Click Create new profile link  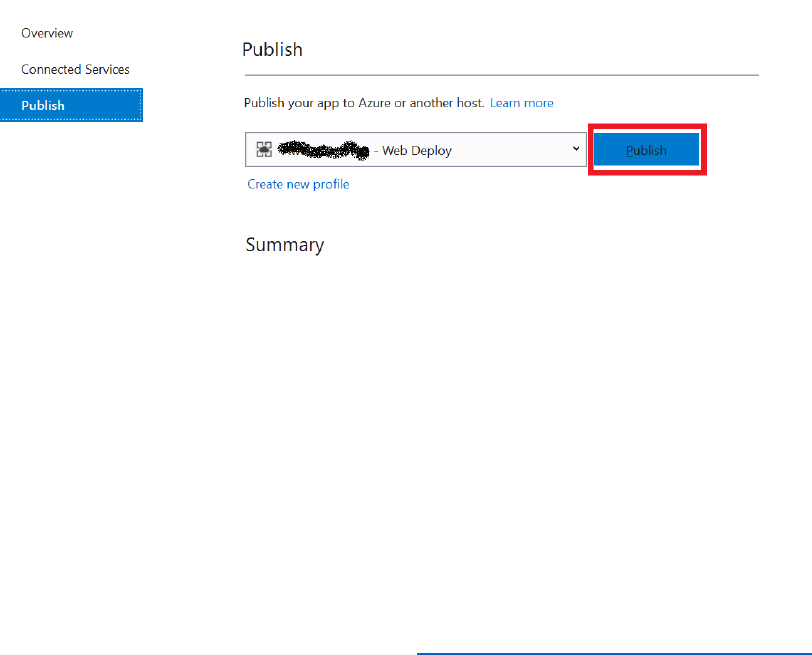coord(298,184)
